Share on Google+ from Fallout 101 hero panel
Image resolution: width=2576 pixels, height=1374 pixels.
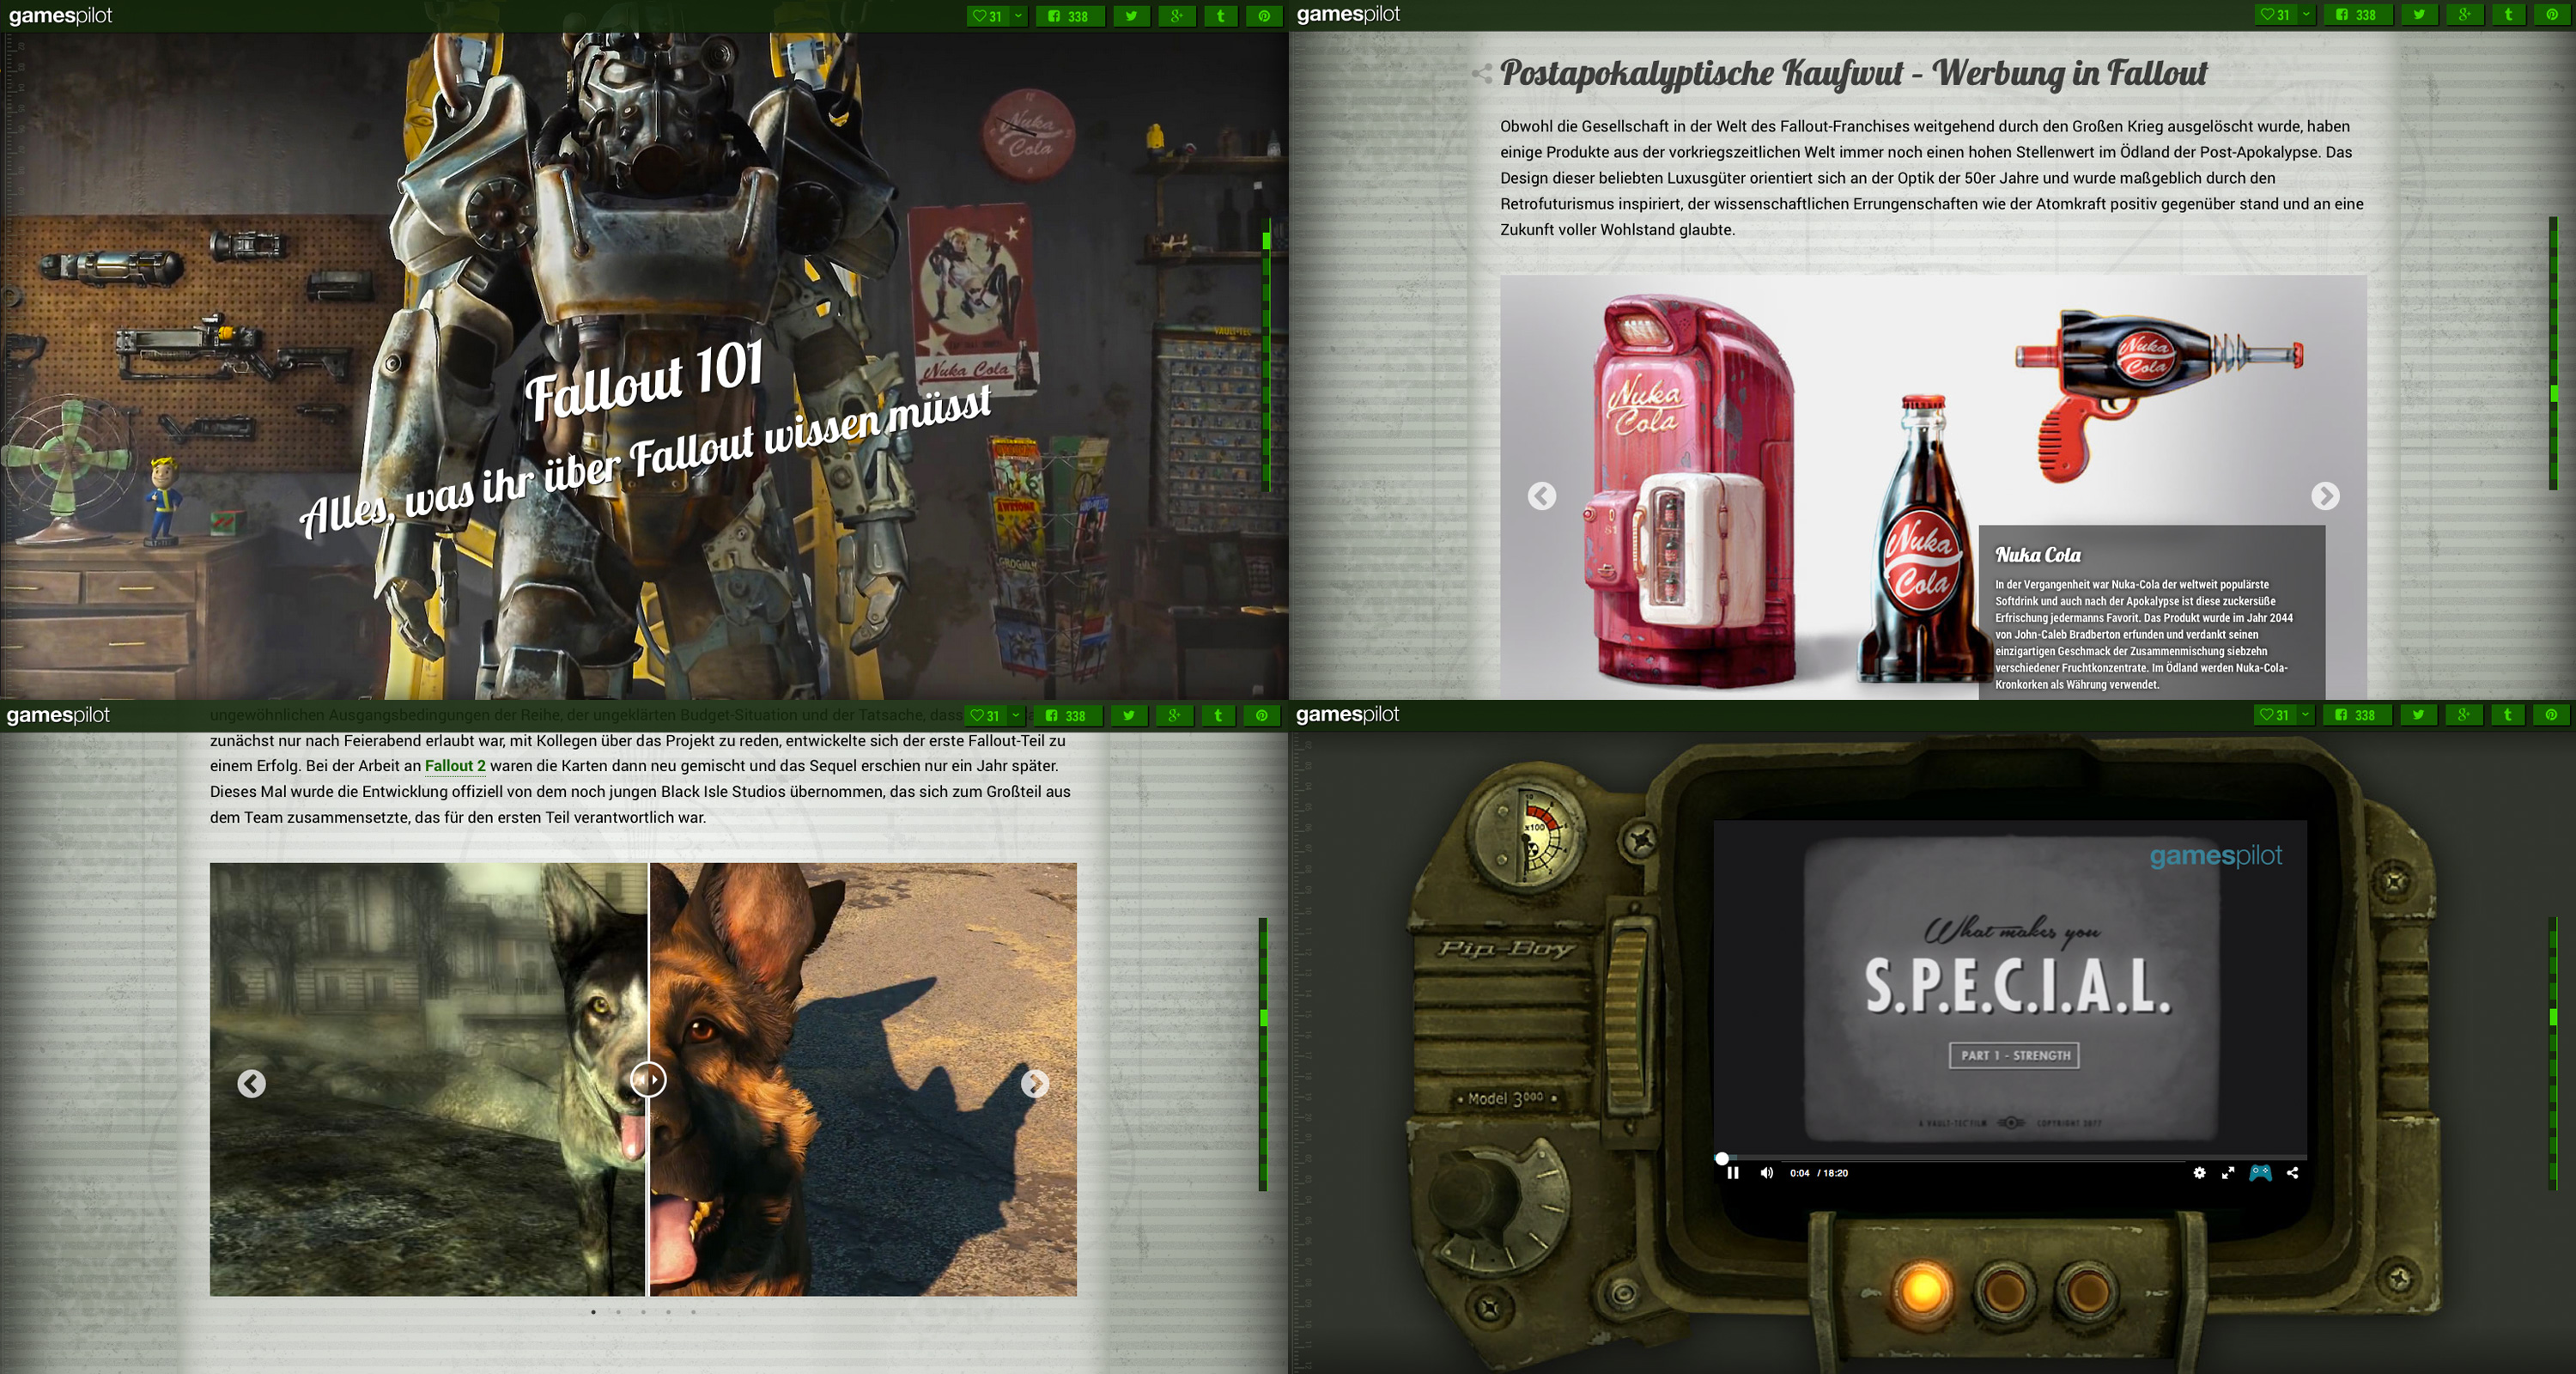coord(1176,16)
